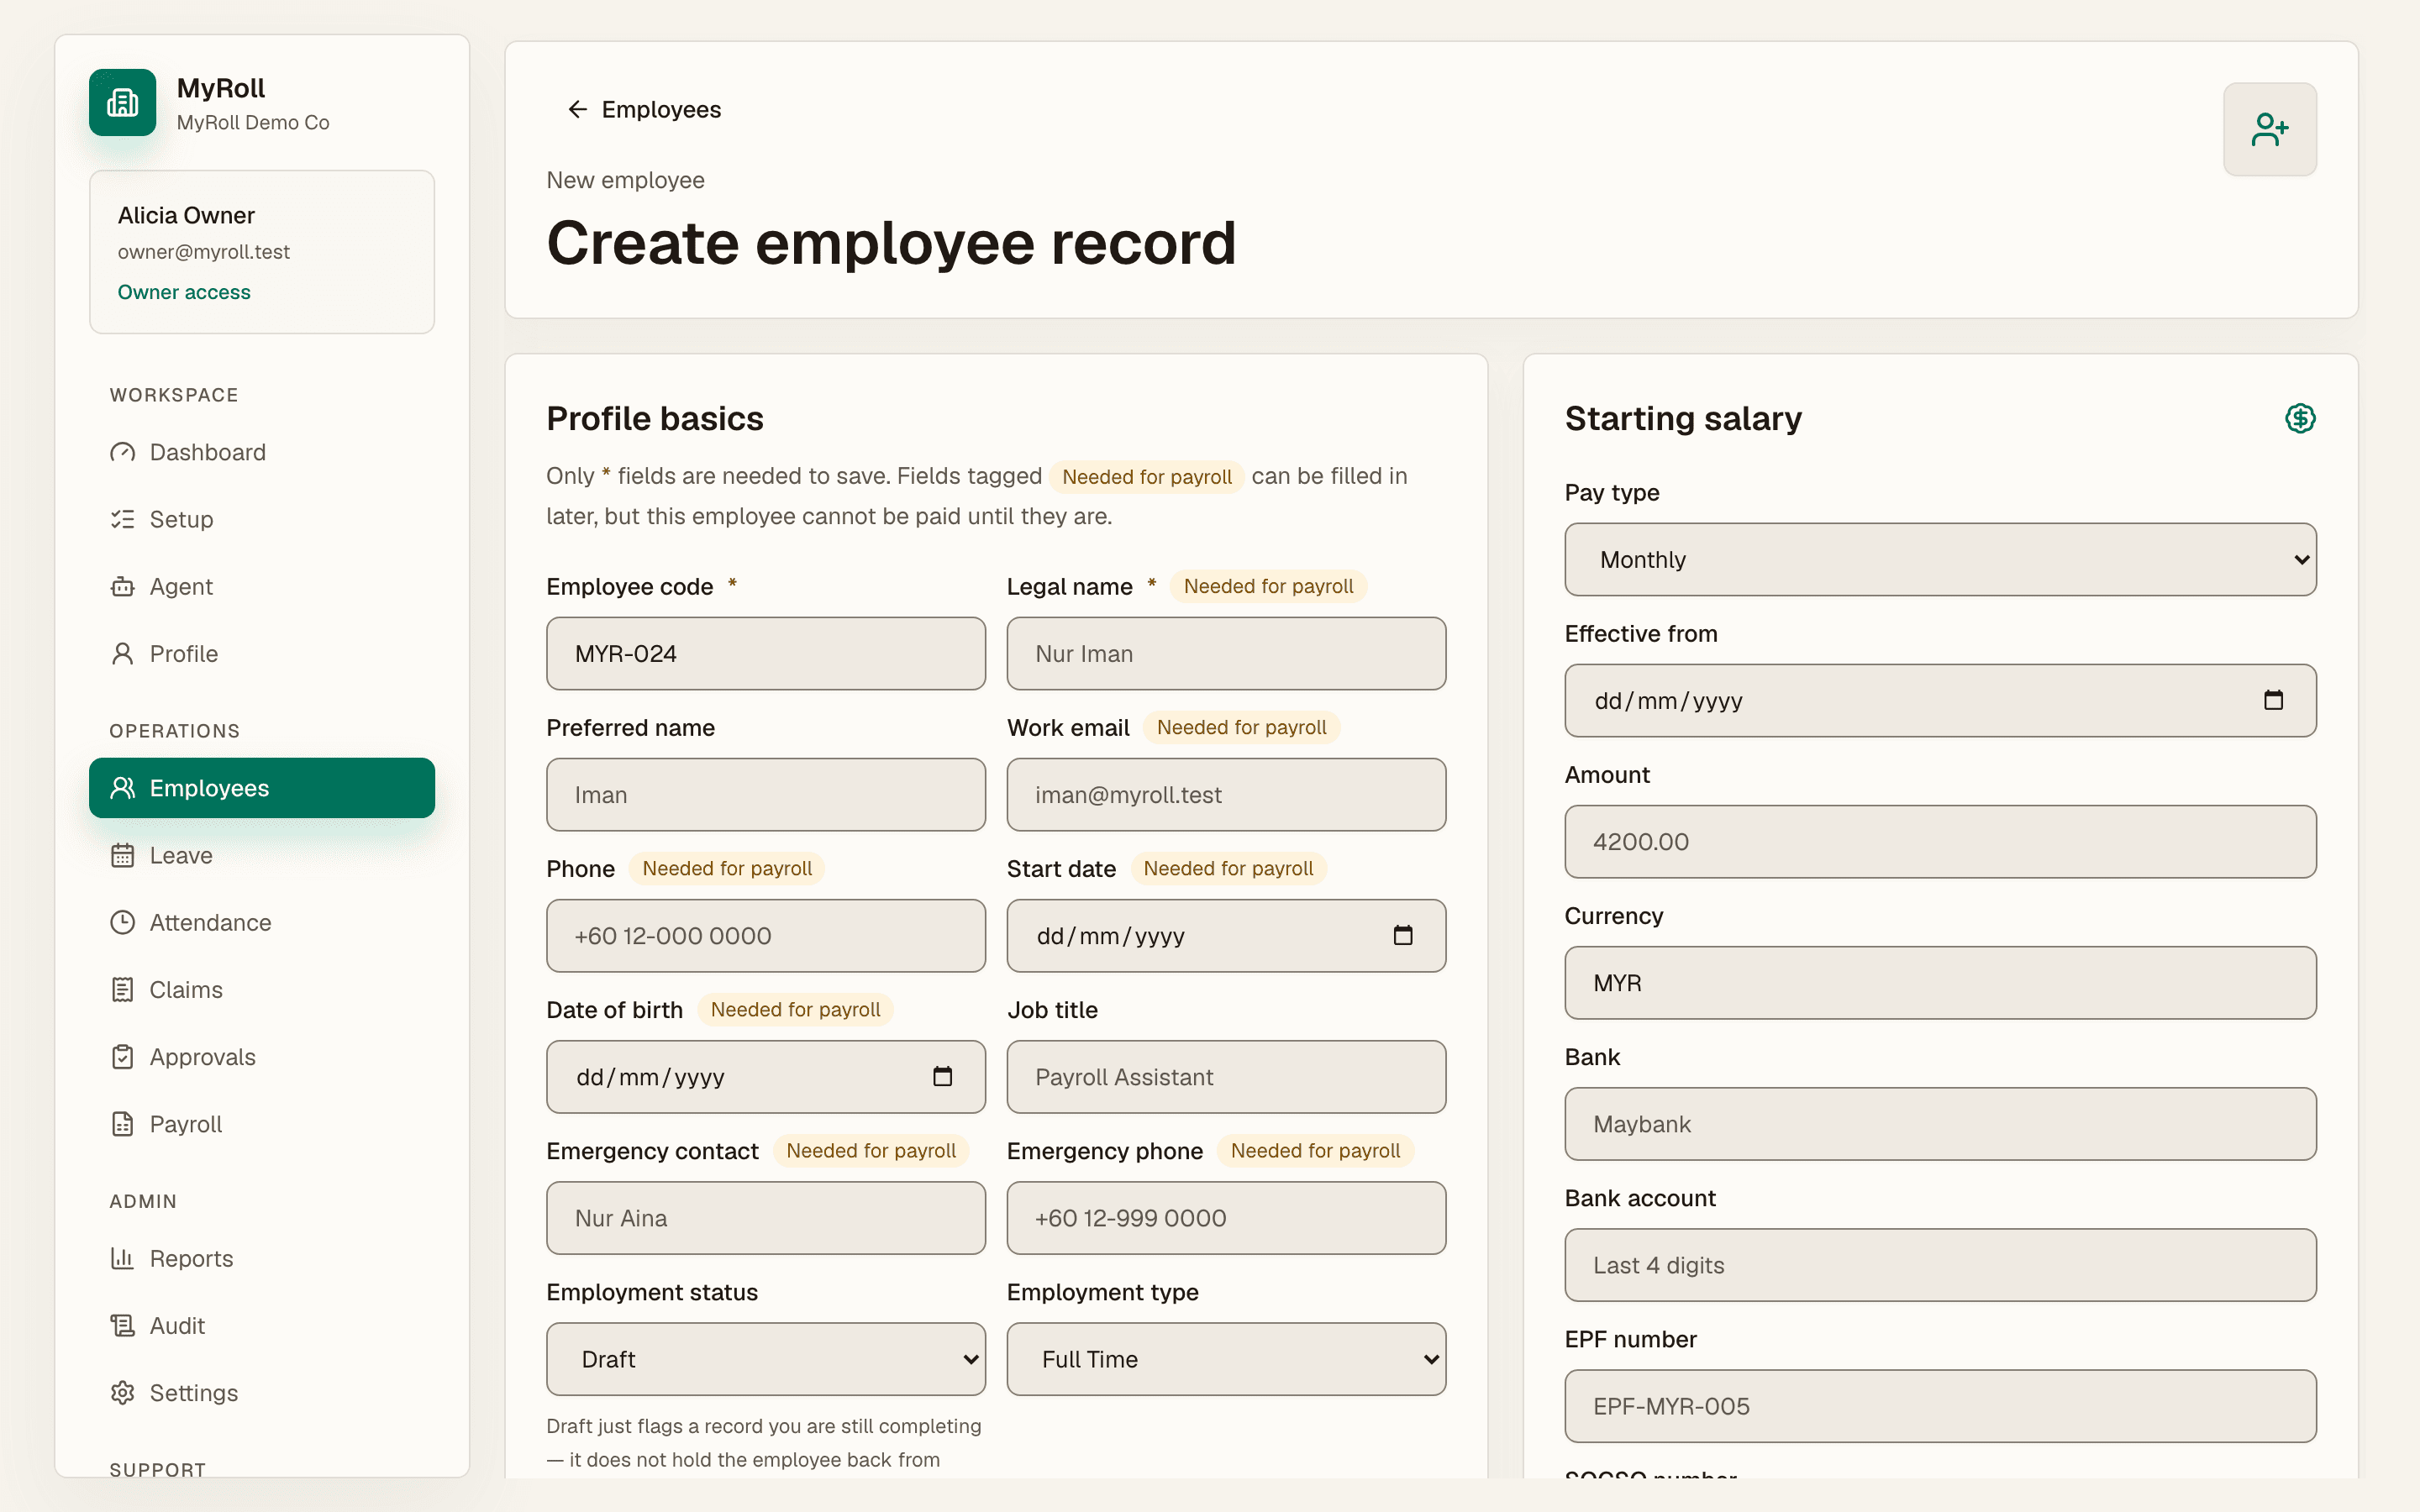Open the Date of birth calendar picker icon
Viewport: 2420px width, 1512px height.
click(942, 1076)
